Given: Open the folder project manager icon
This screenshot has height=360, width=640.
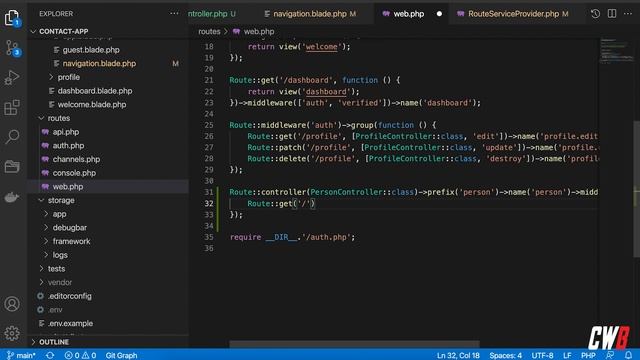Looking at the screenshot, I should pyautogui.click(x=12, y=166).
